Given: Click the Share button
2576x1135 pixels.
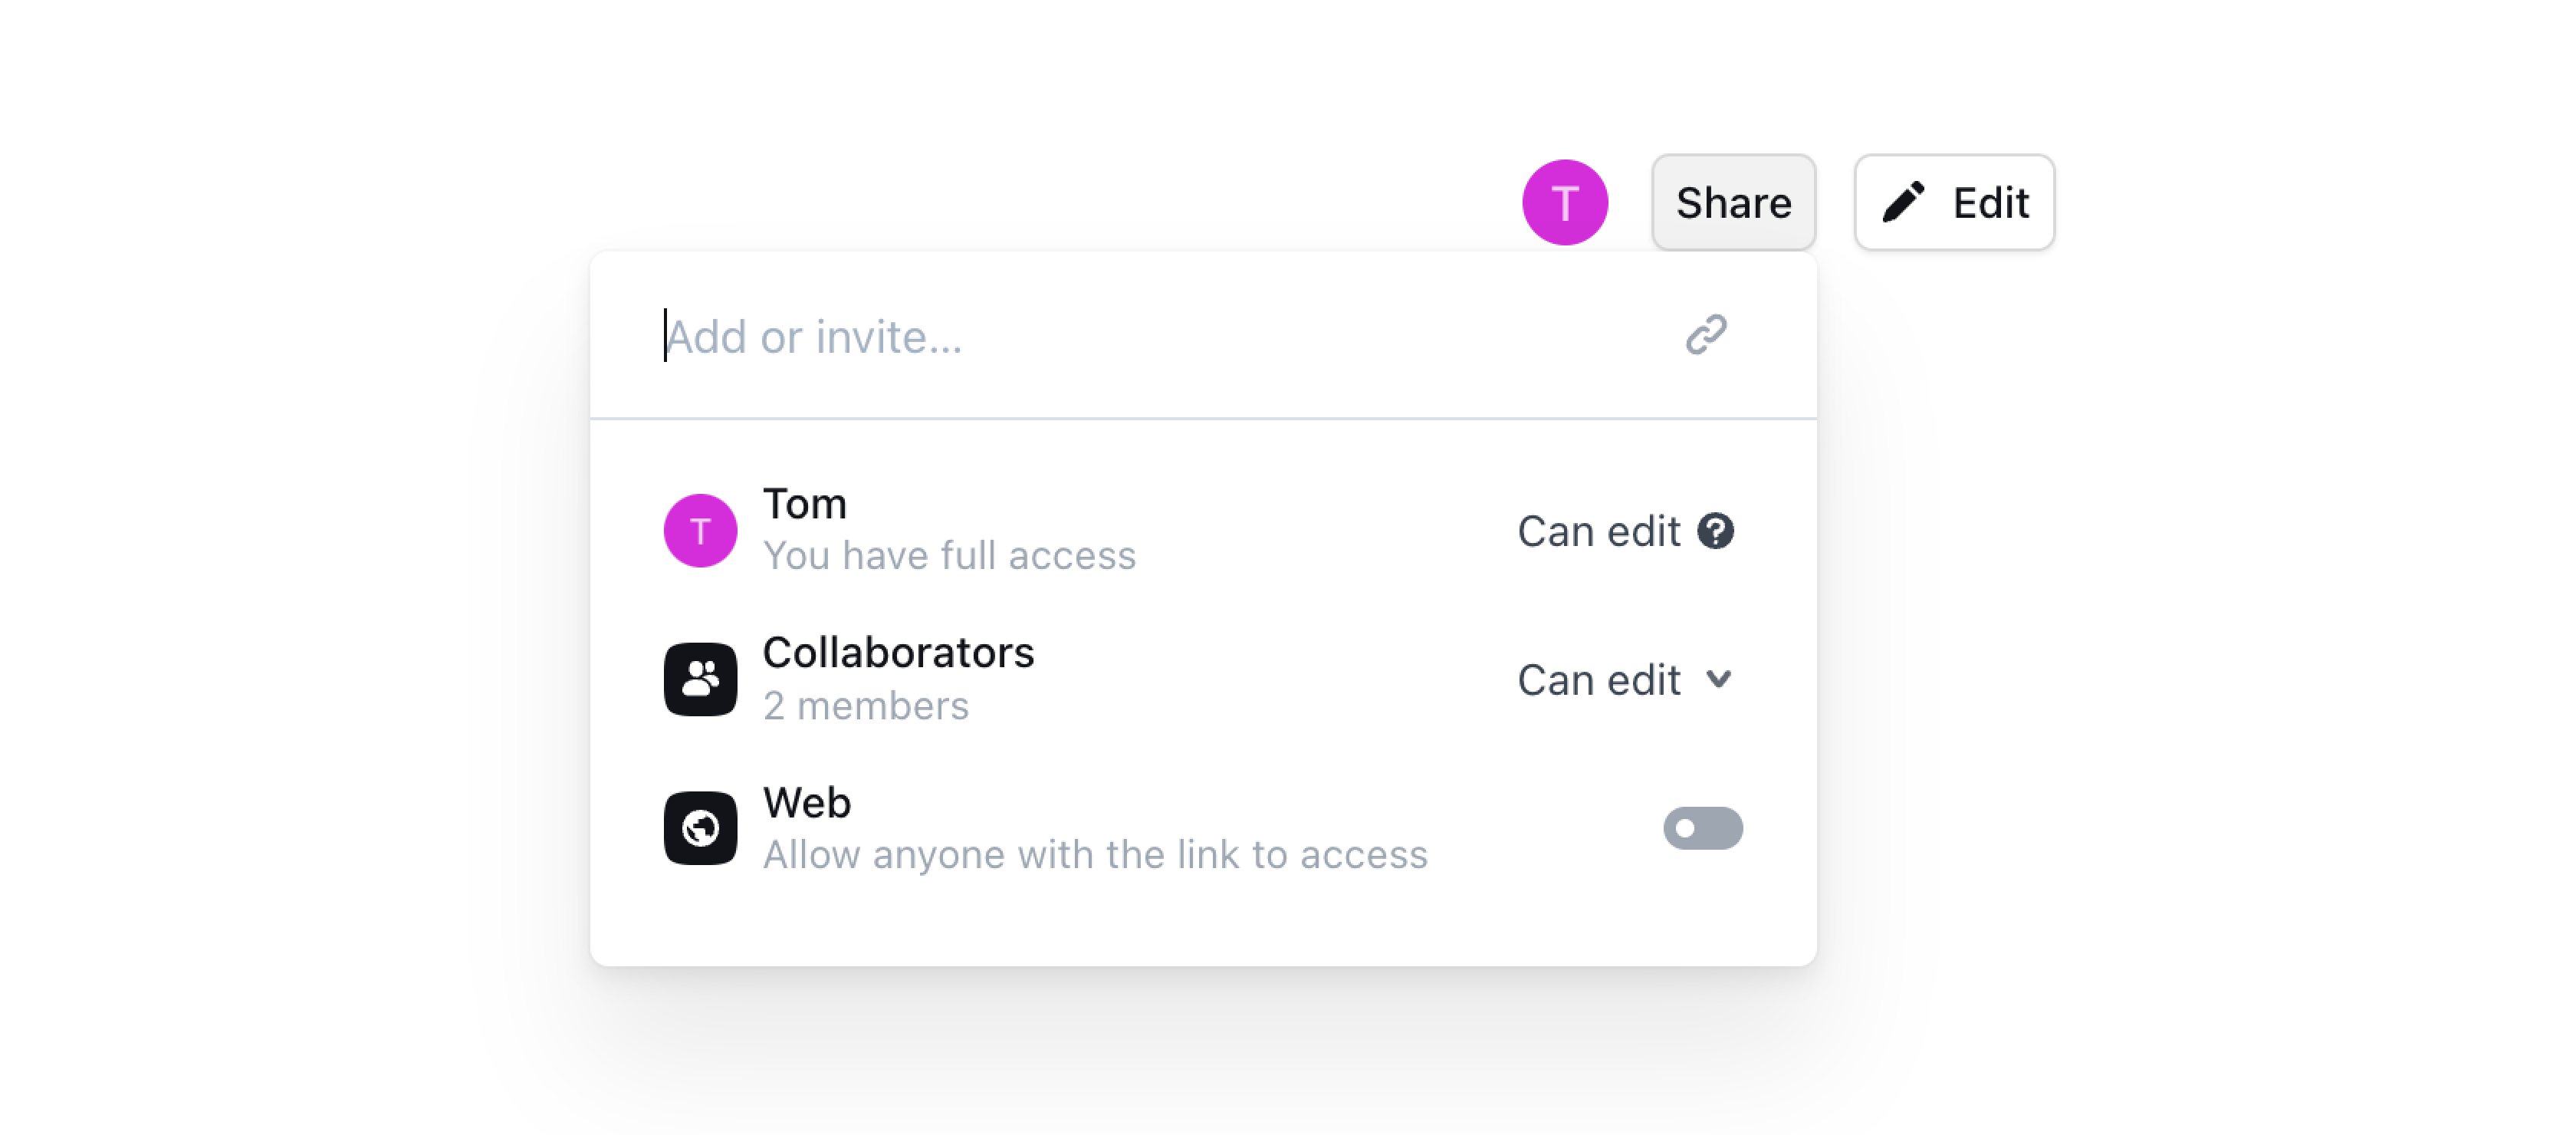Looking at the screenshot, I should tap(1733, 201).
